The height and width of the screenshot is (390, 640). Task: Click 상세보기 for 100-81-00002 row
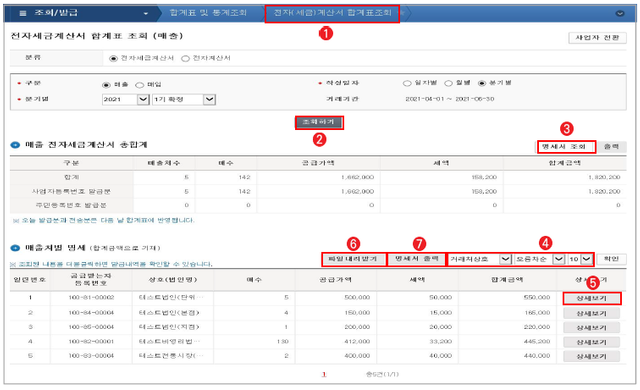click(x=591, y=299)
